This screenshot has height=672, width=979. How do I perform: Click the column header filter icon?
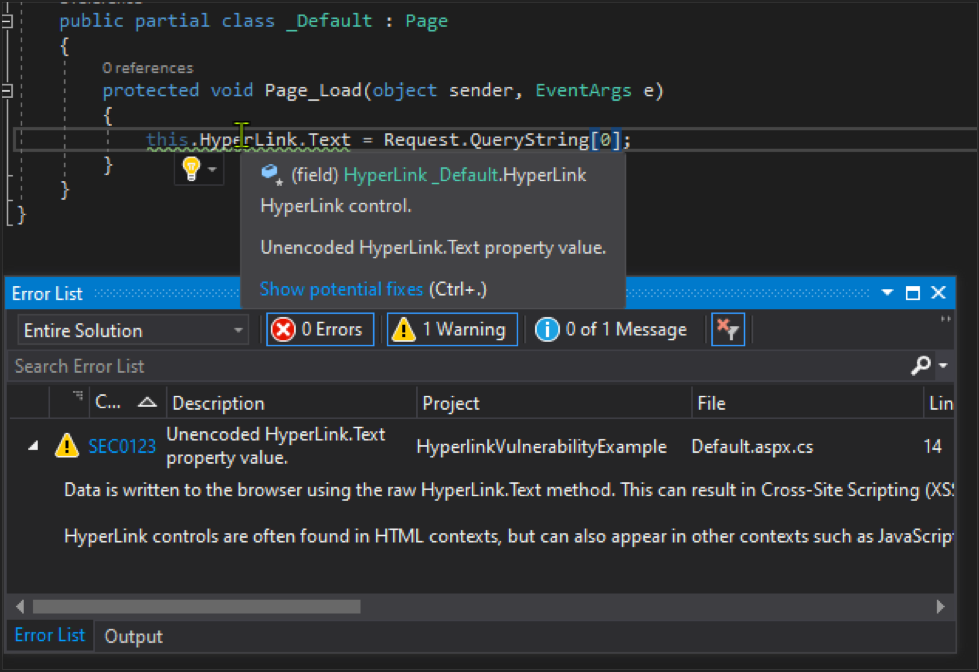click(77, 395)
